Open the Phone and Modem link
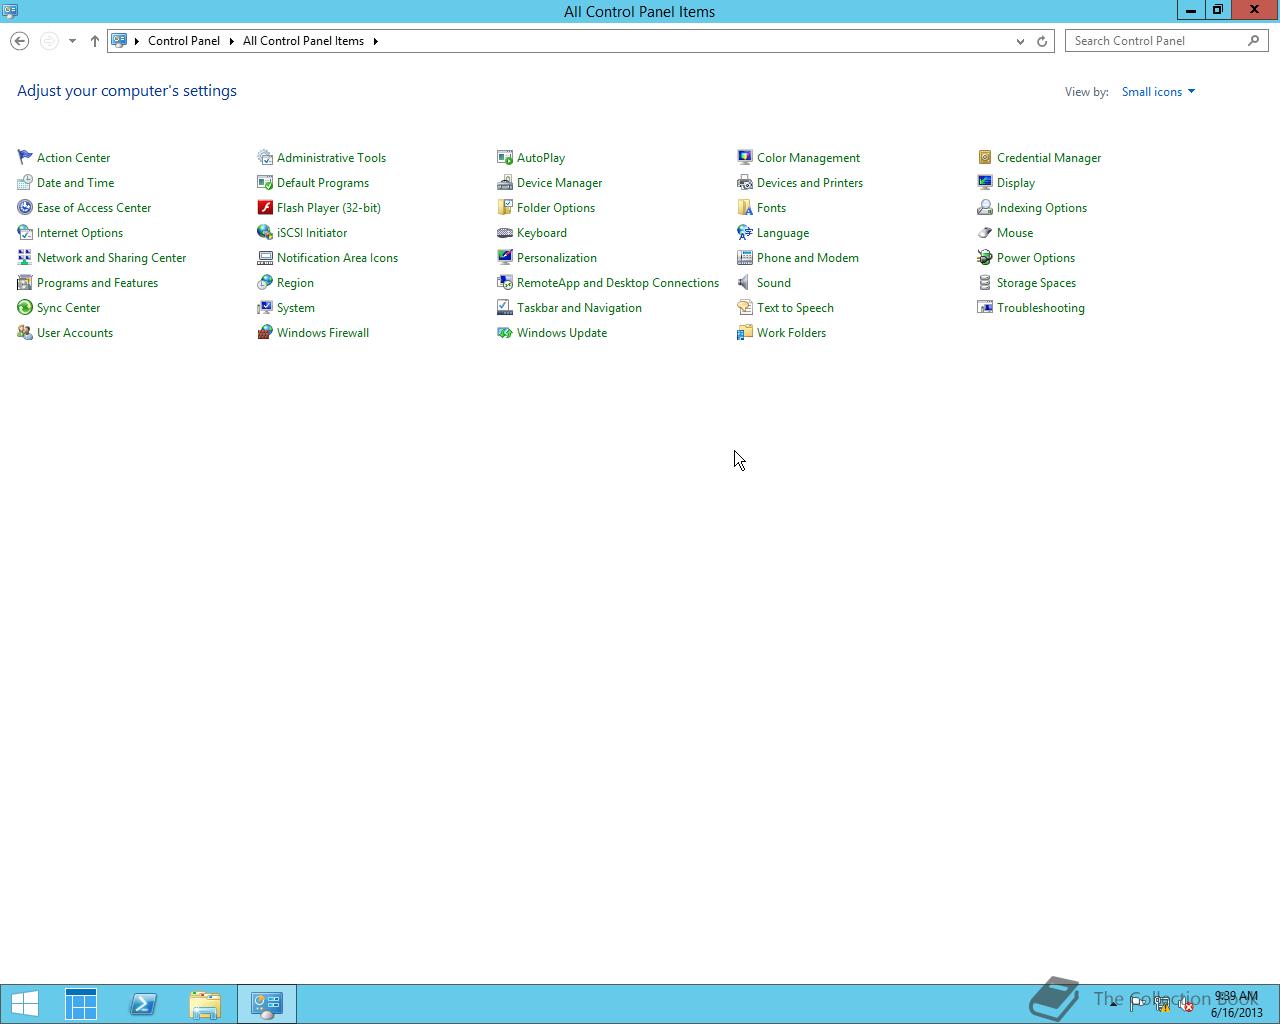The height and width of the screenshot is (1024, 1280). tap(808, 257)
